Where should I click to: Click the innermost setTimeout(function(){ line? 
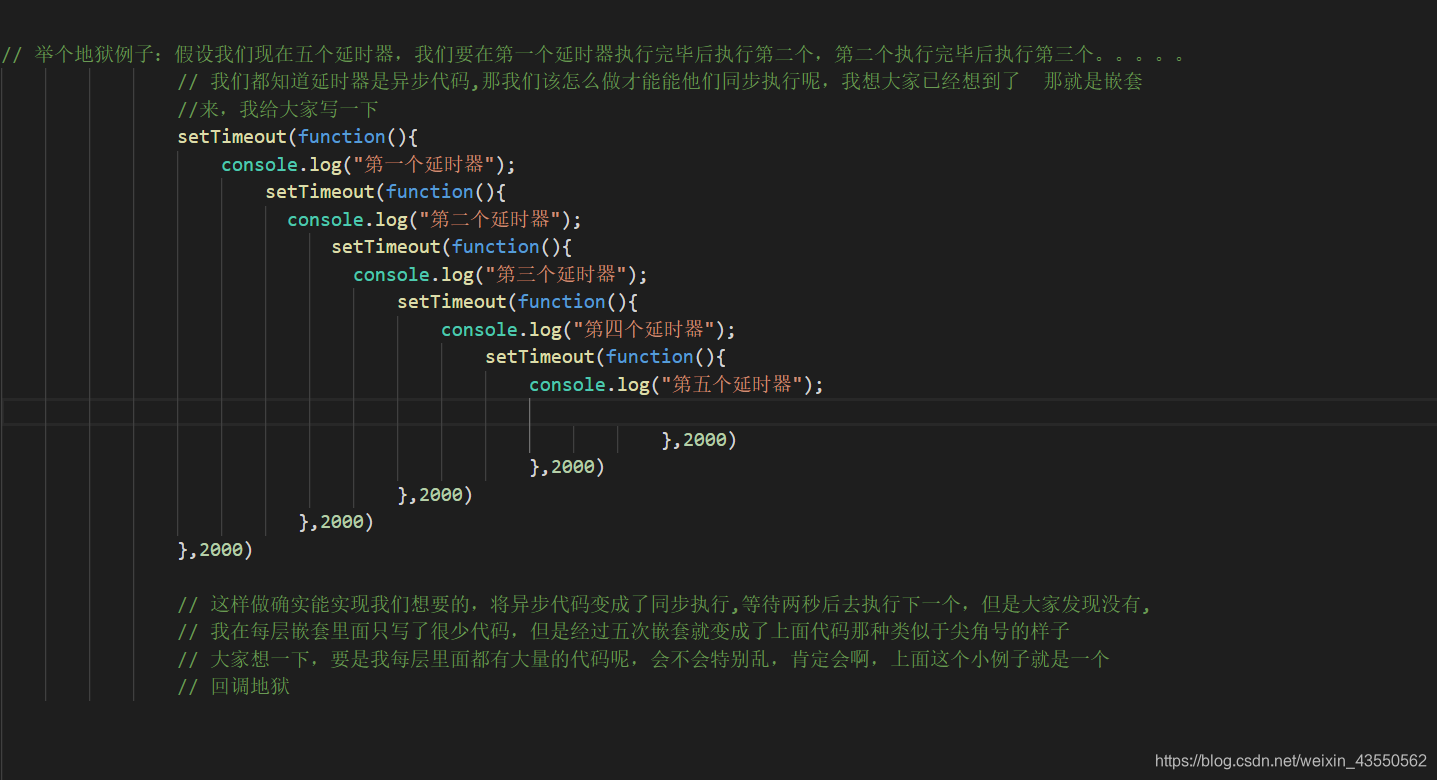click(x=606, y=357)
